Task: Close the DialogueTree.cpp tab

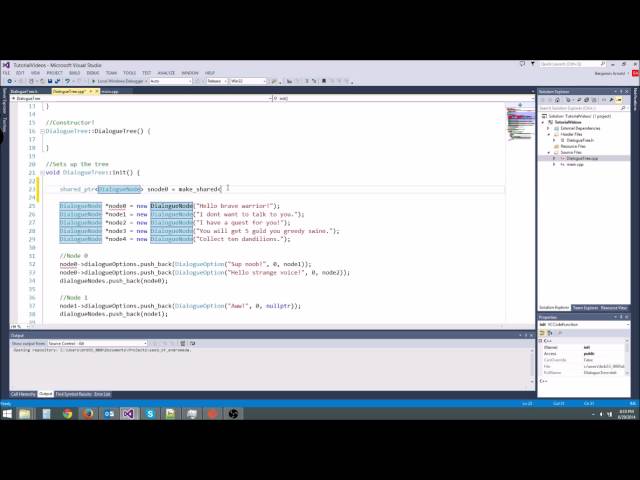Action: click(97, 91)
